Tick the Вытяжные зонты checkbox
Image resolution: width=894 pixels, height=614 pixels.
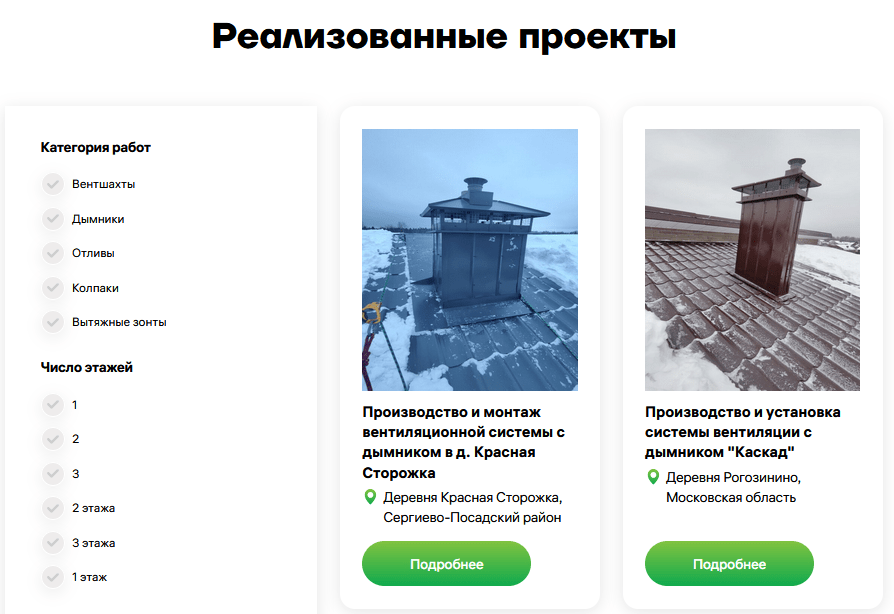pyautogui.click(x=53, y=322)
